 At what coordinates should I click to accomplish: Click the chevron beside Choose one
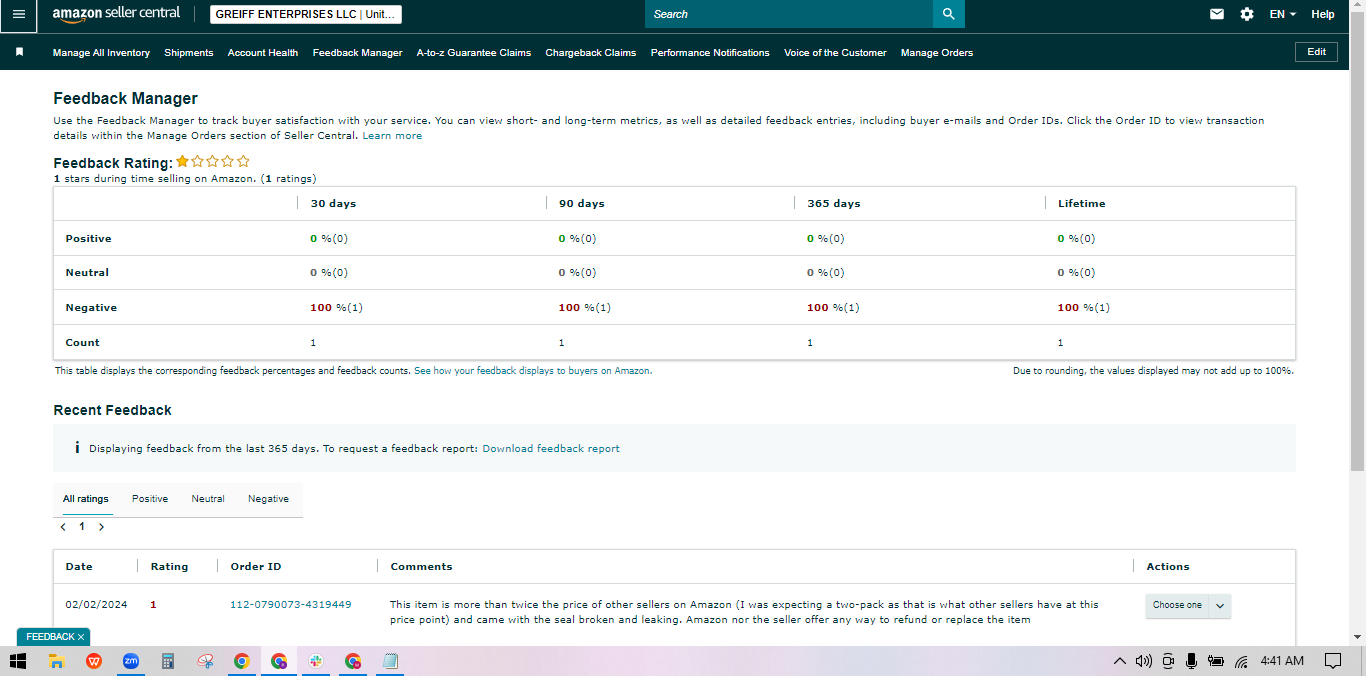1220,605
